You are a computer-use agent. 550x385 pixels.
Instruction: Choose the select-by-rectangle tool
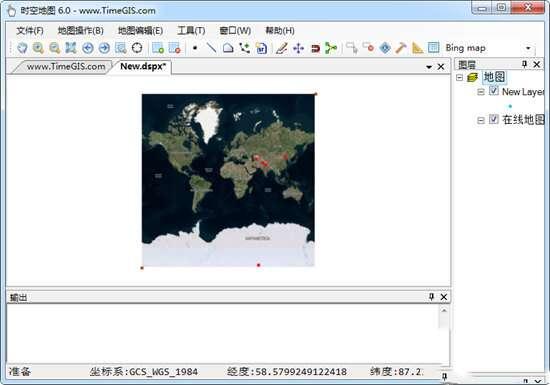[x=121, y=48]
